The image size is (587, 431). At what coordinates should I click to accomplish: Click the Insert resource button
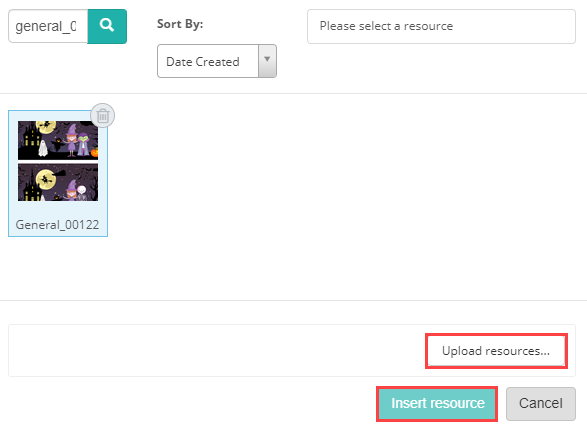point(437,404)
